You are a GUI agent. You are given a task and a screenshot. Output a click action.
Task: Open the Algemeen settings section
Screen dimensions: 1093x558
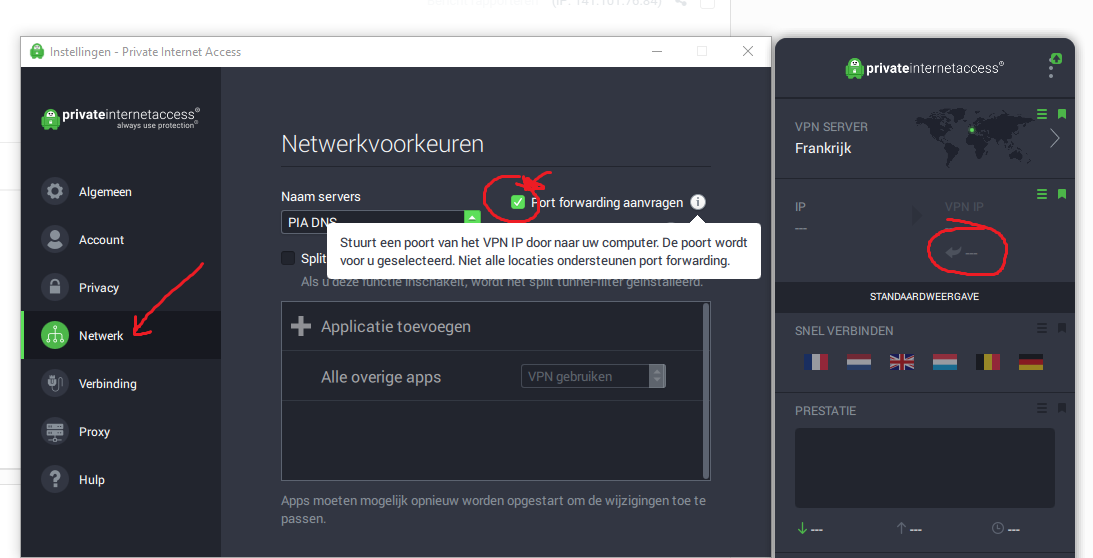pos(121,191)
